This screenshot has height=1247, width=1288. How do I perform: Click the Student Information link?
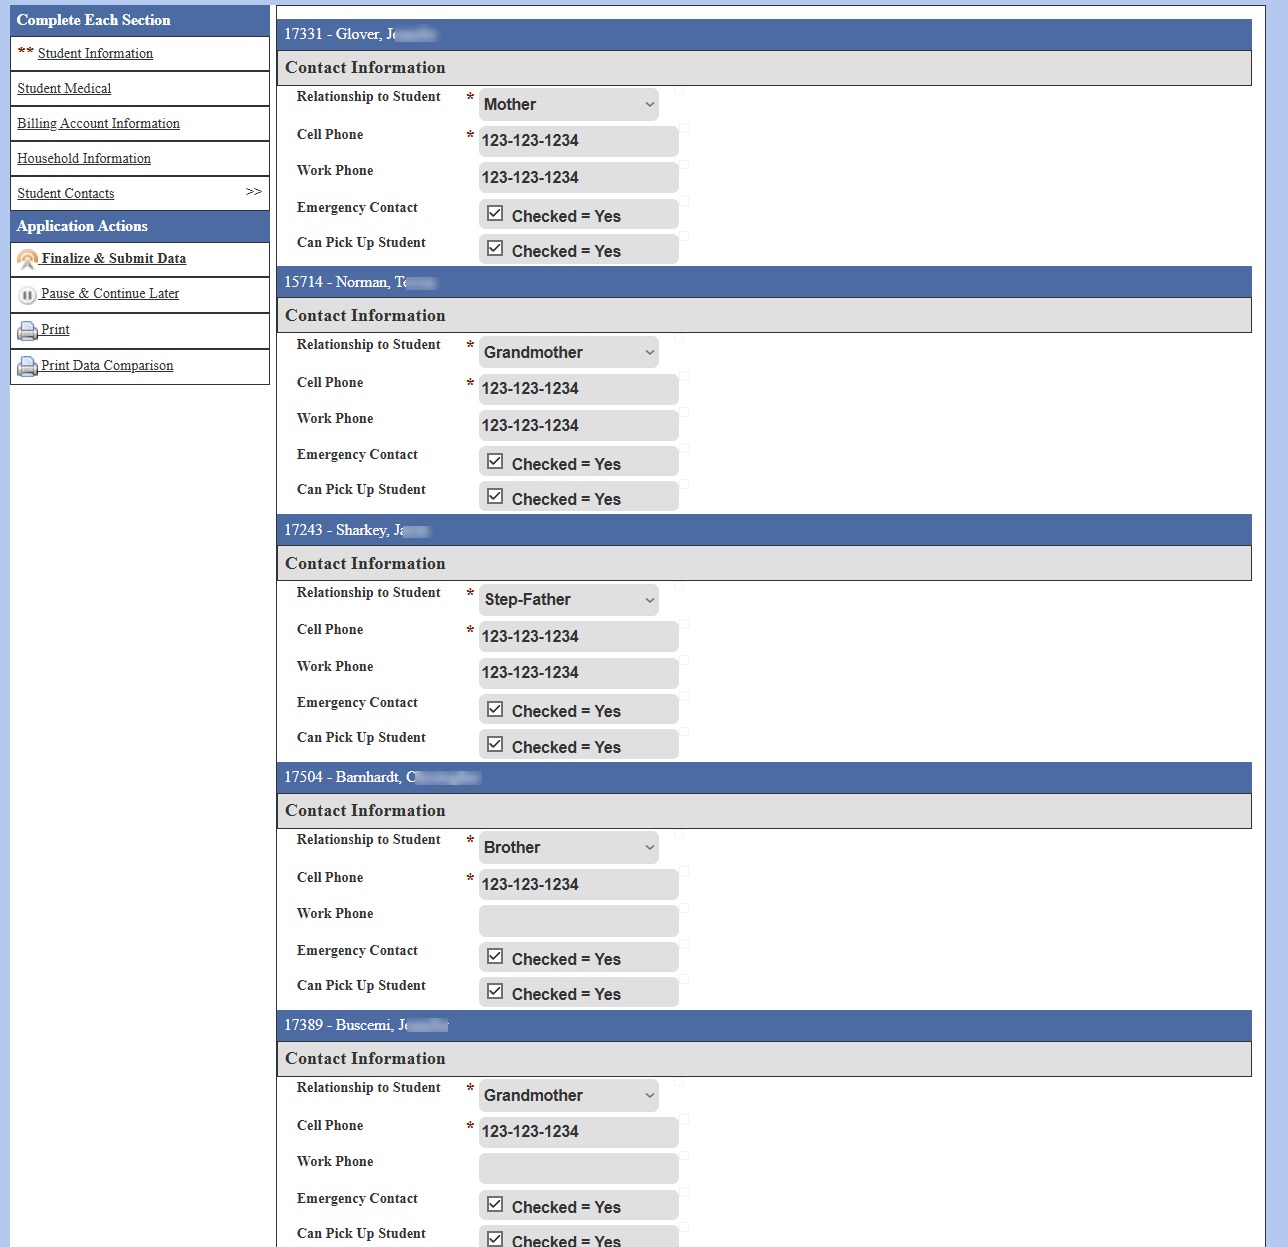coord(95,53)
